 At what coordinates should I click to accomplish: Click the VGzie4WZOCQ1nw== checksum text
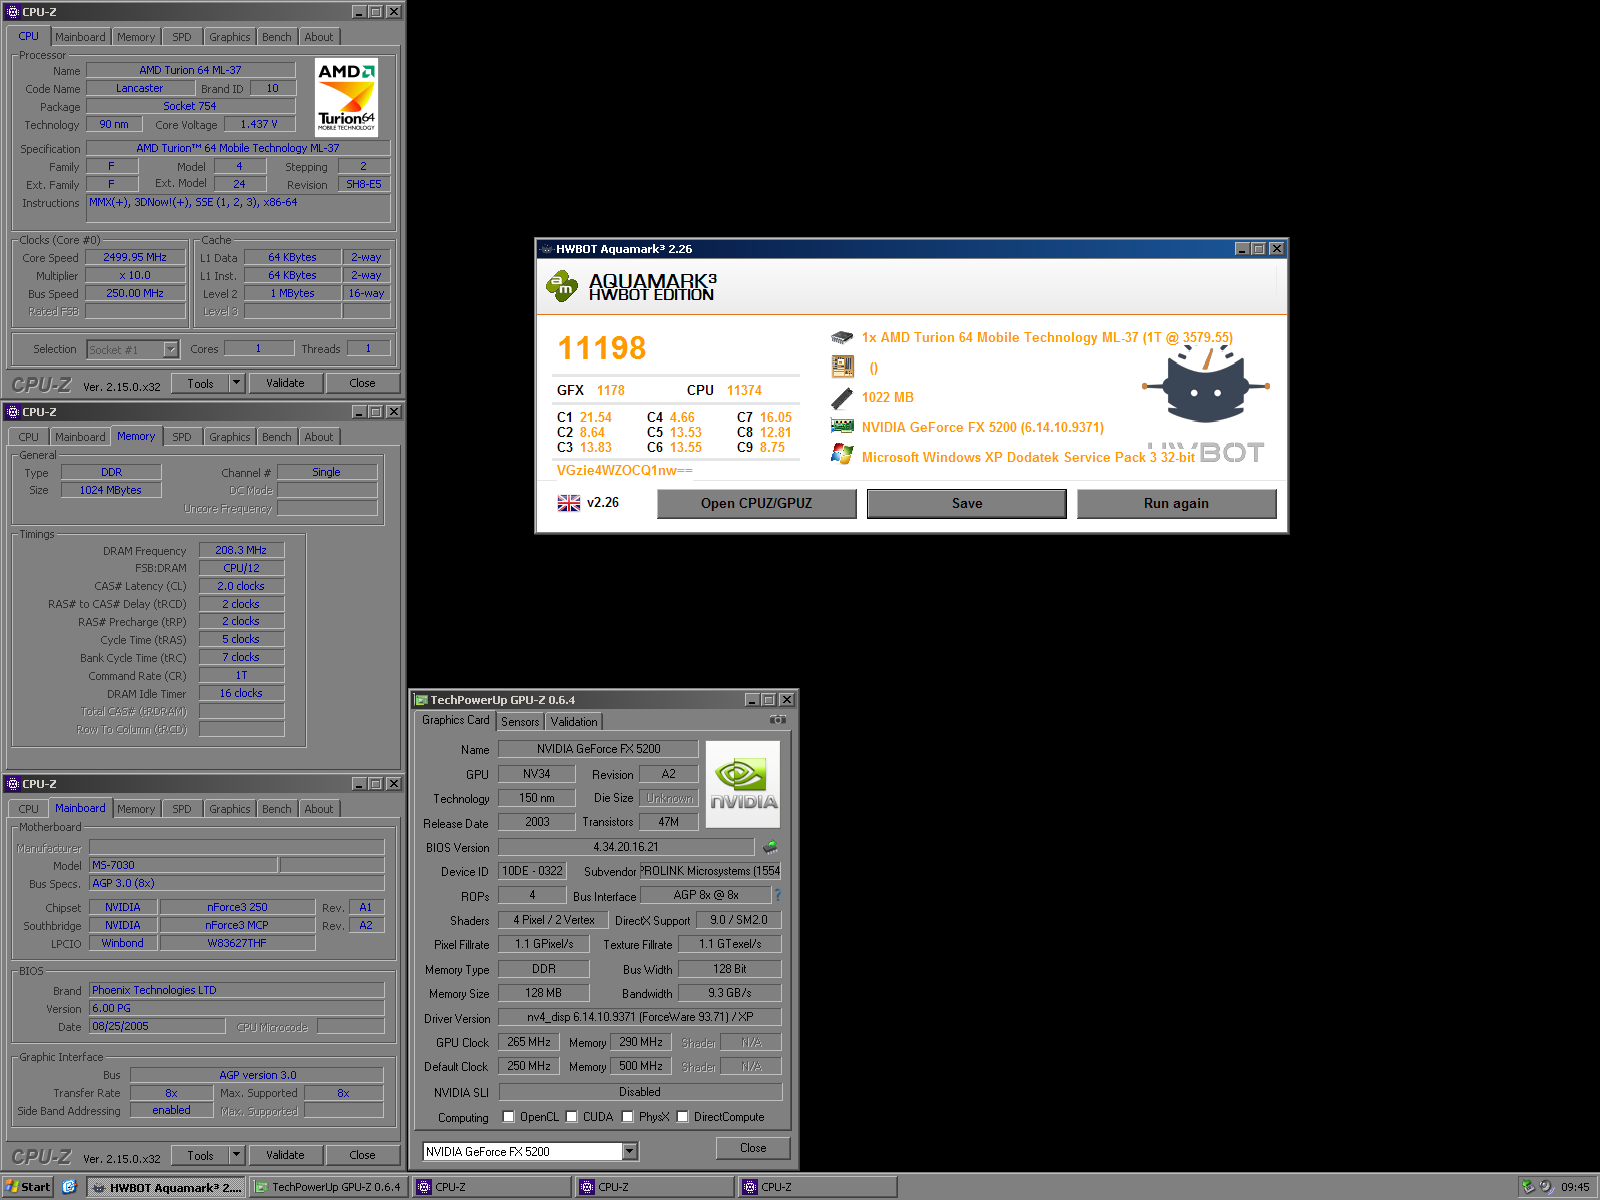coord(624,470)
